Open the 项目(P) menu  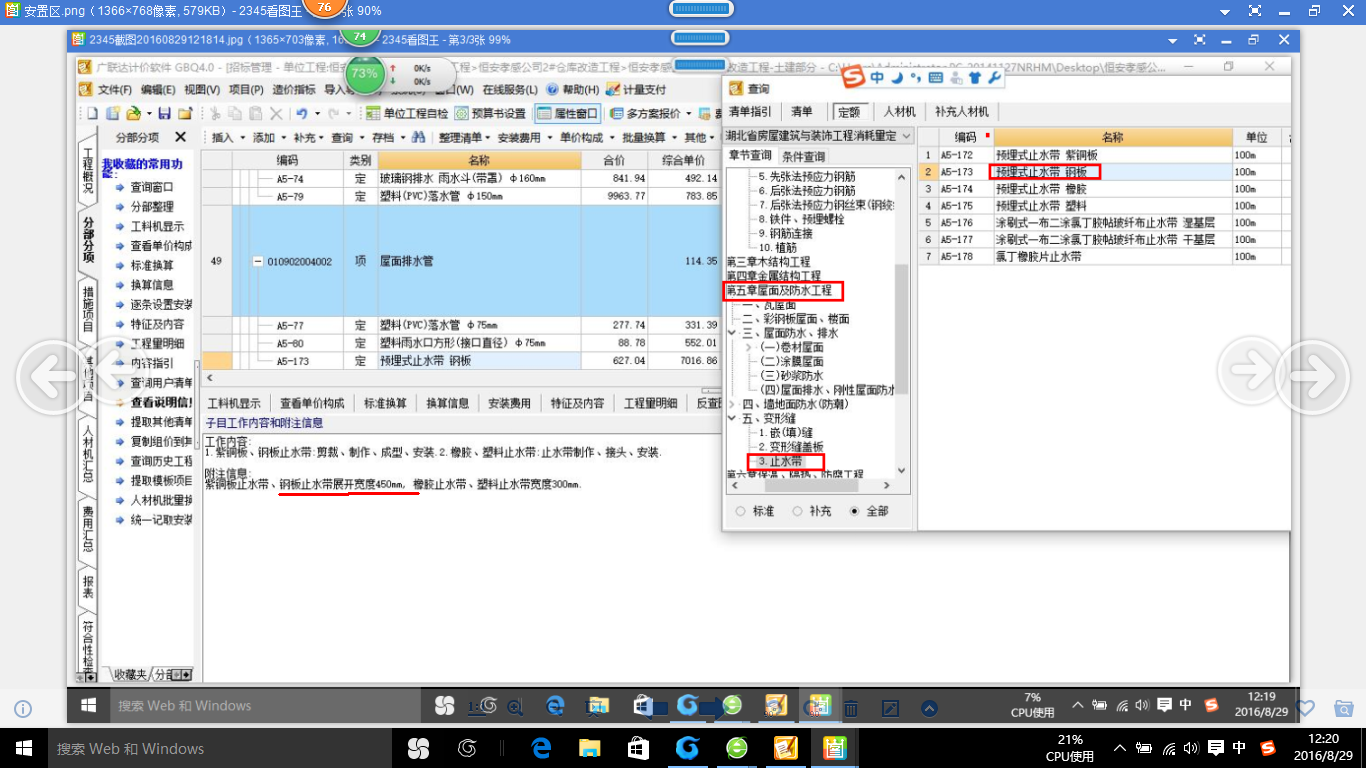click(x=246, y=90)
